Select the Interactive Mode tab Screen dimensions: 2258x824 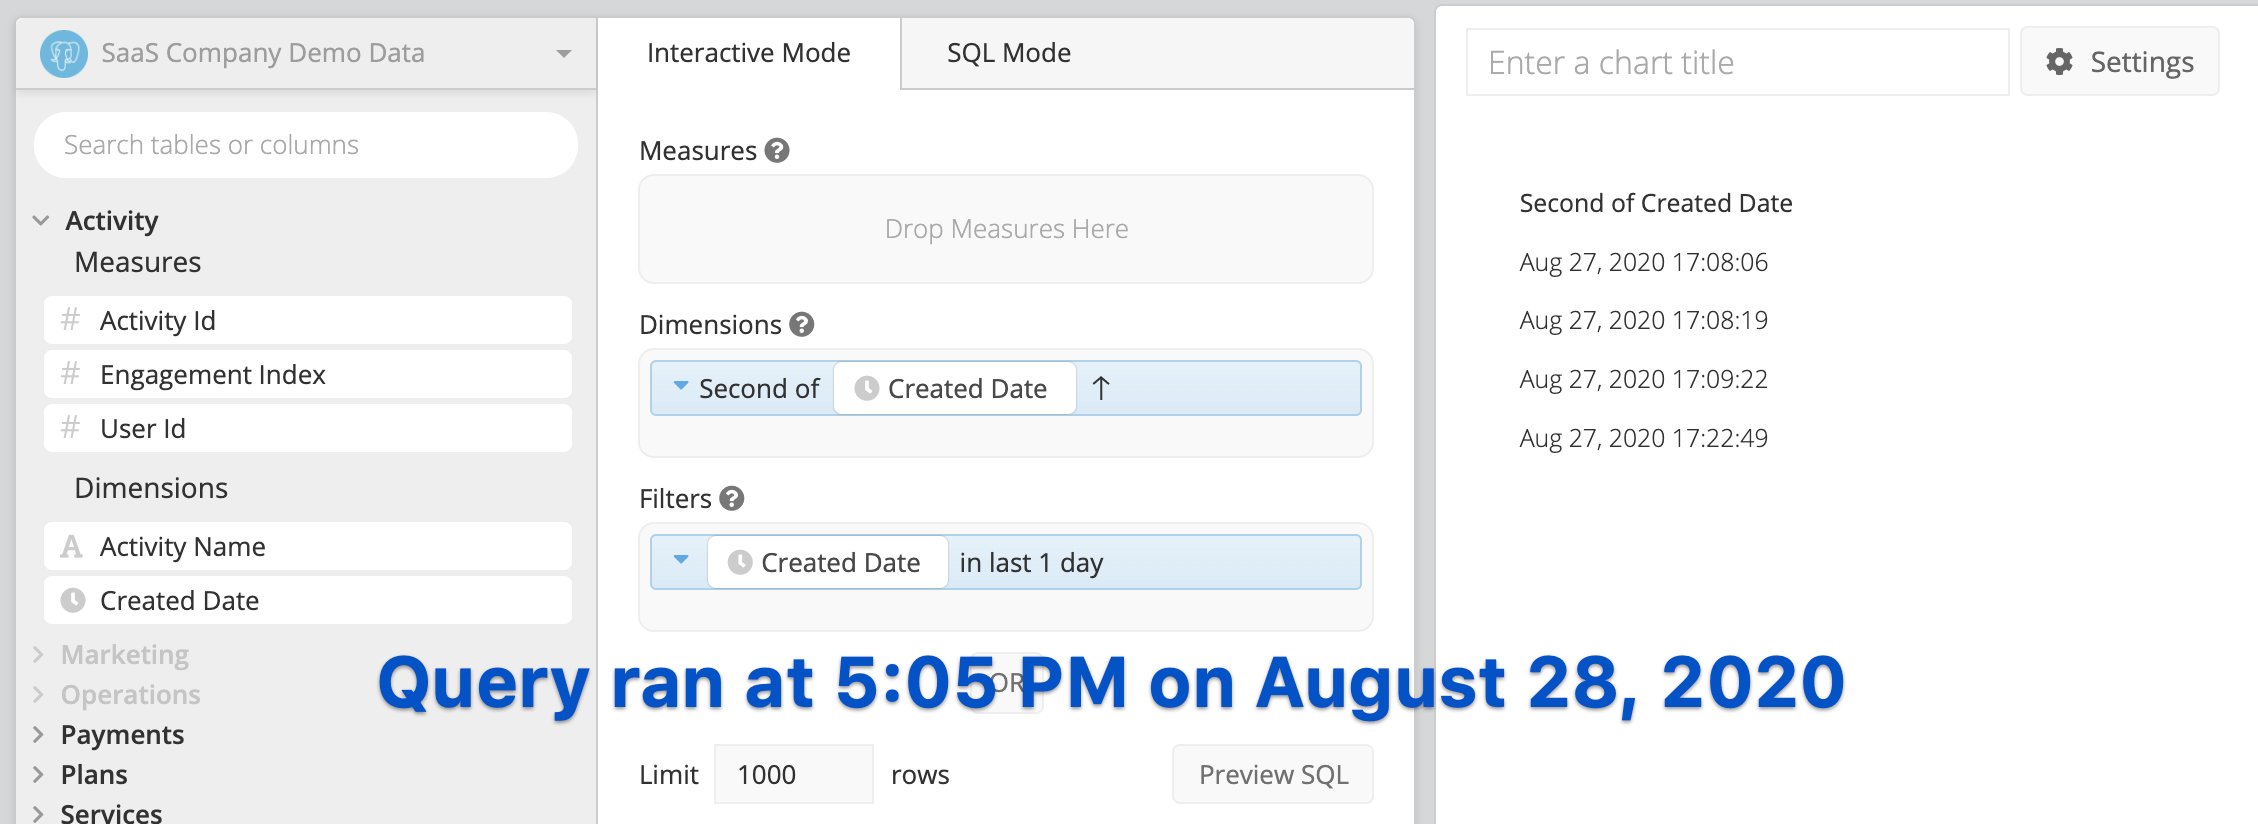pos(749,53)
